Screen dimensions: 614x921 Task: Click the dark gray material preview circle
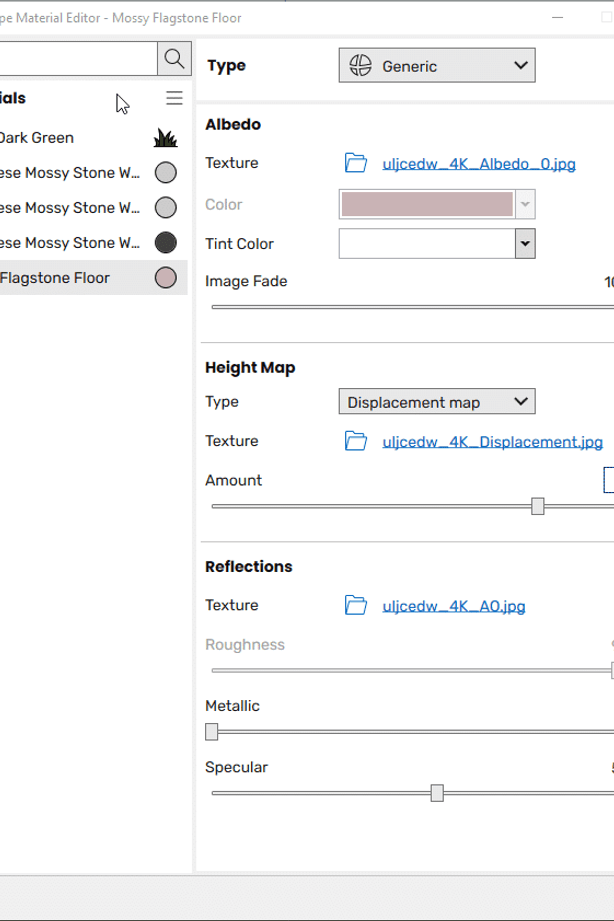166,242
